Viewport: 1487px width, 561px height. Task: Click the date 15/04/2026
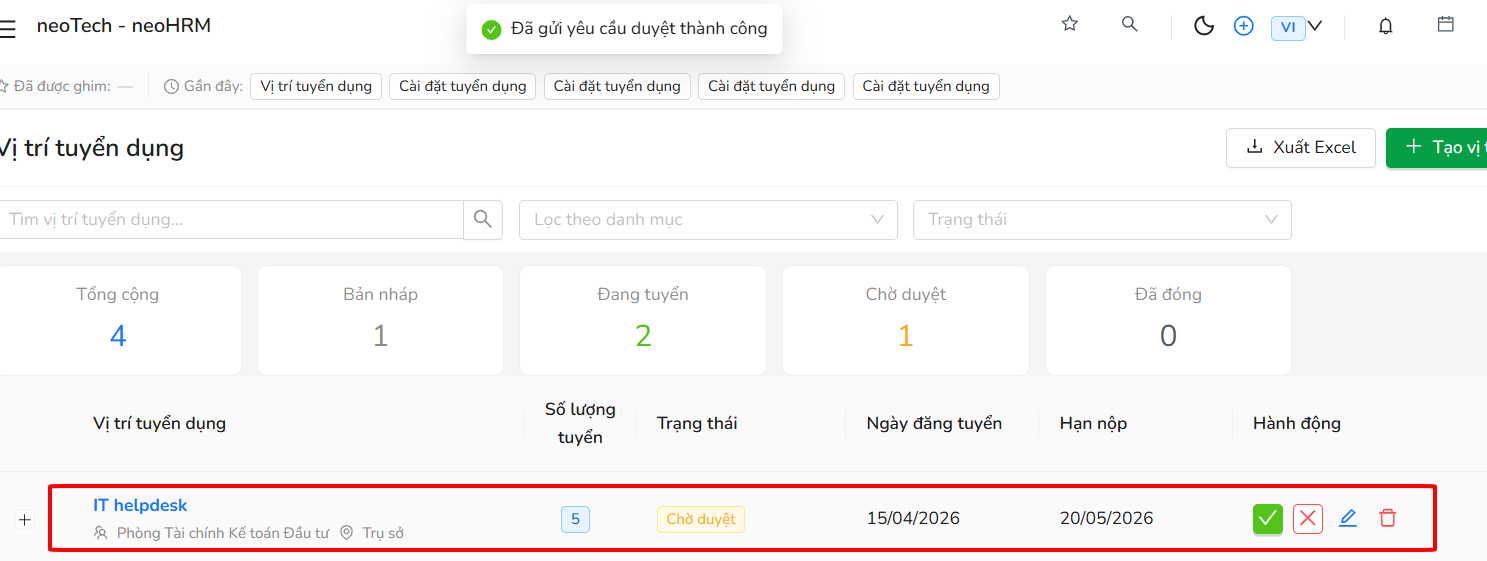913,518
